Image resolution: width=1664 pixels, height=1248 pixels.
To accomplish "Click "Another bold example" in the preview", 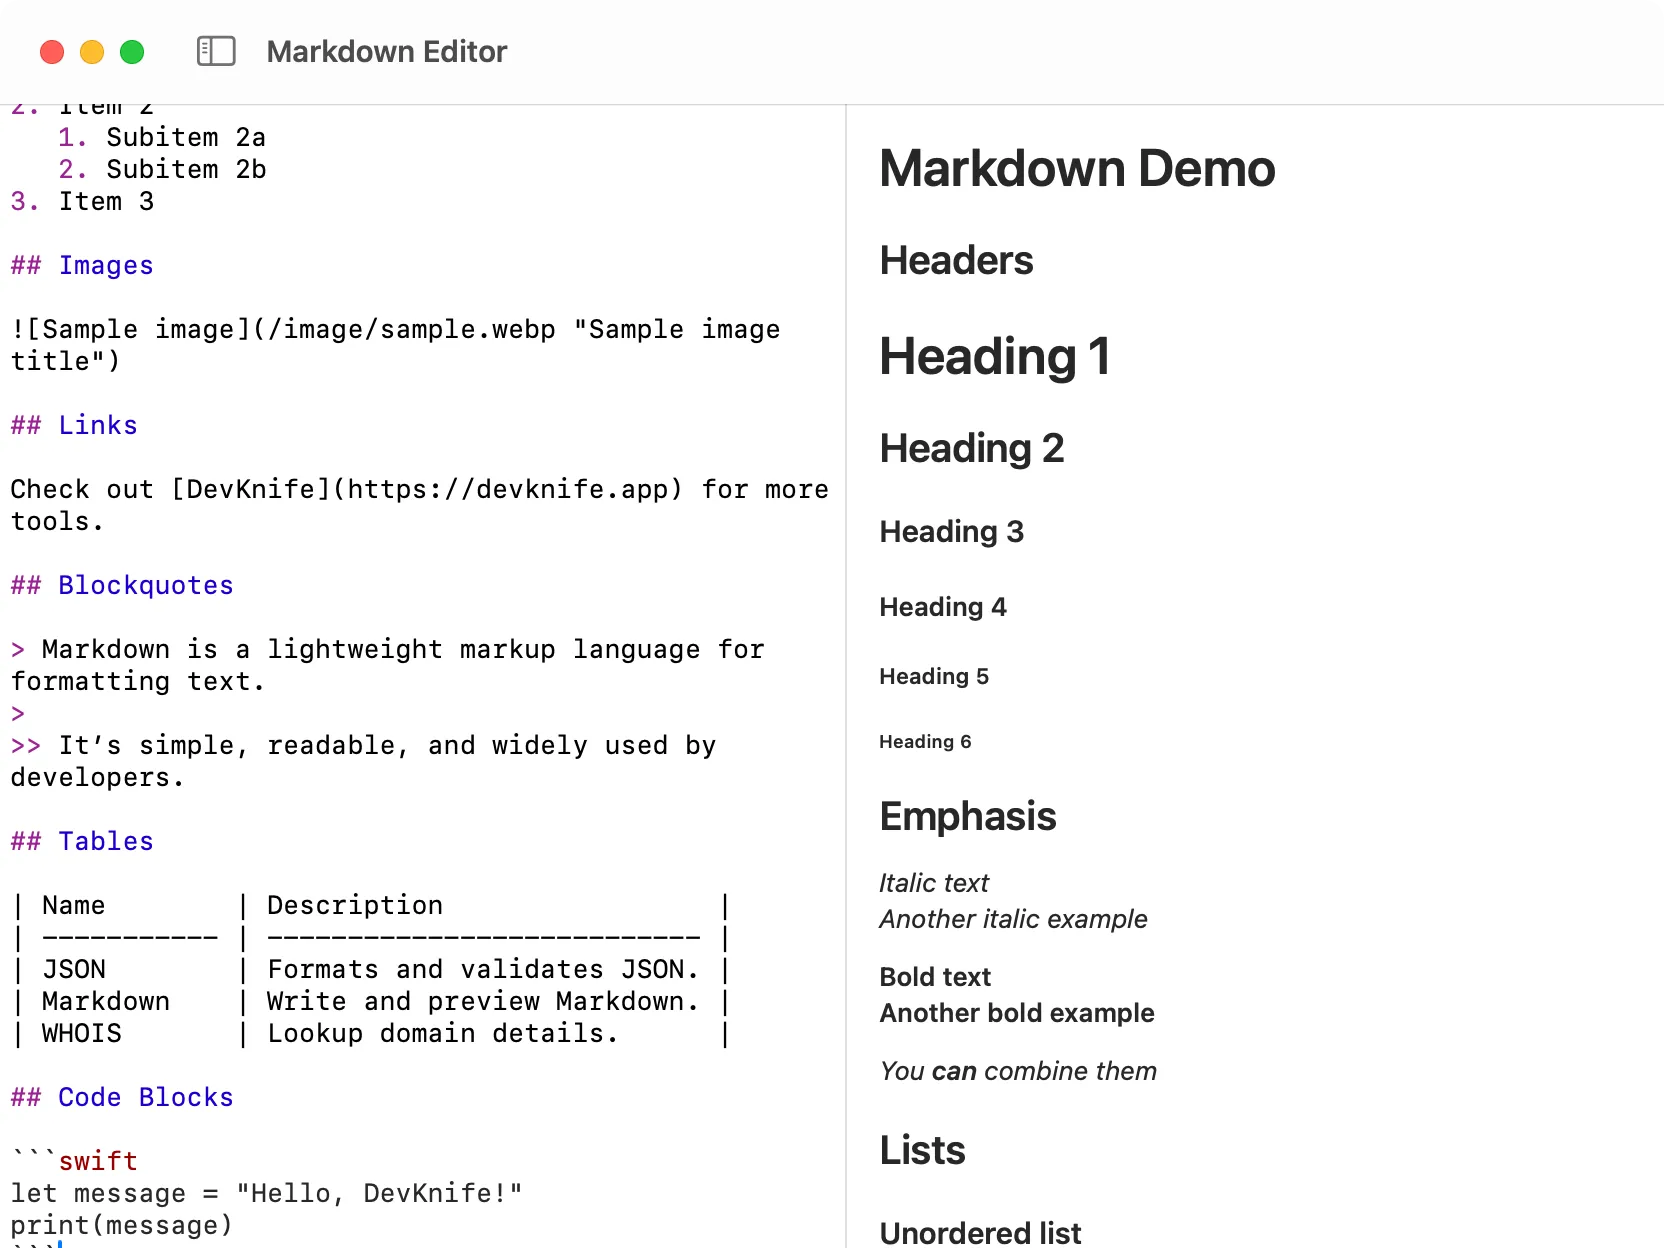I will coord(1016,1013).
